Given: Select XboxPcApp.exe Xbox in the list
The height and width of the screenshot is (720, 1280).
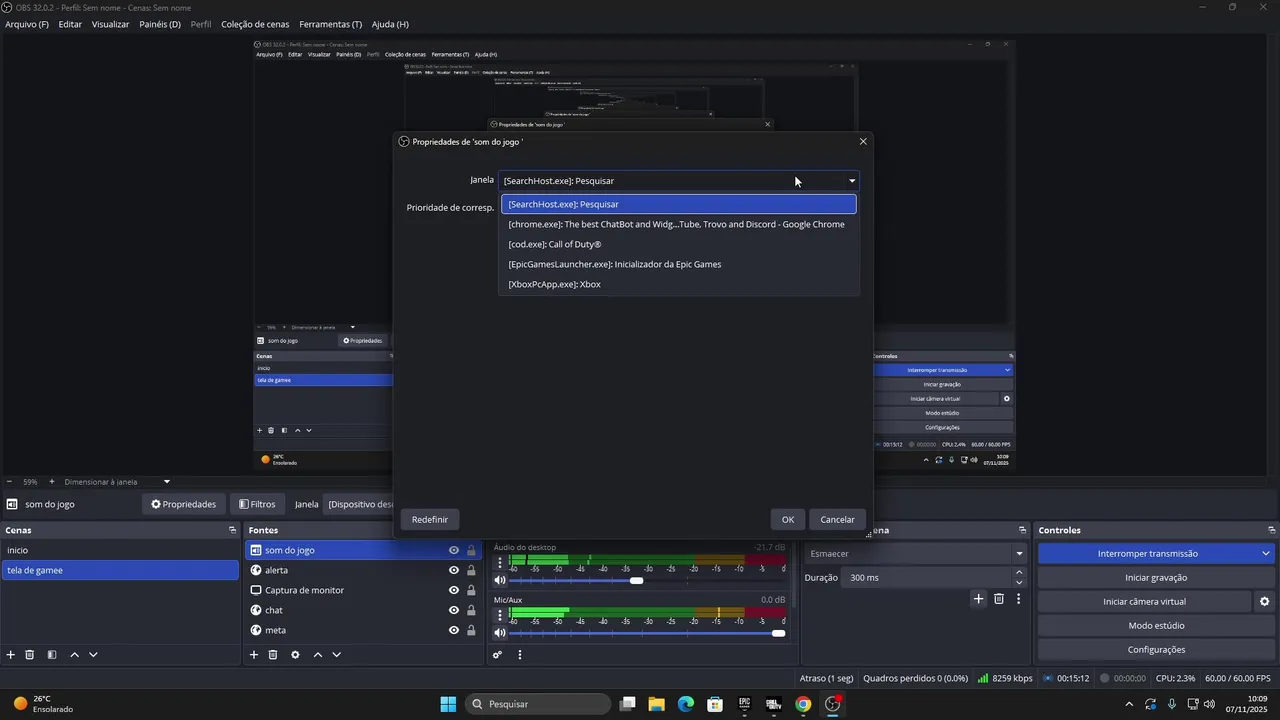Looking at the screenshot, I should click(x=679, y=284).
